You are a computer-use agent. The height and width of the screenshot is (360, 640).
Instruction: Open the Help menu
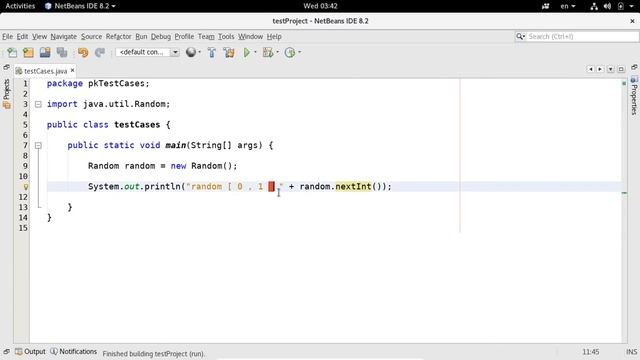coord(274,36)
